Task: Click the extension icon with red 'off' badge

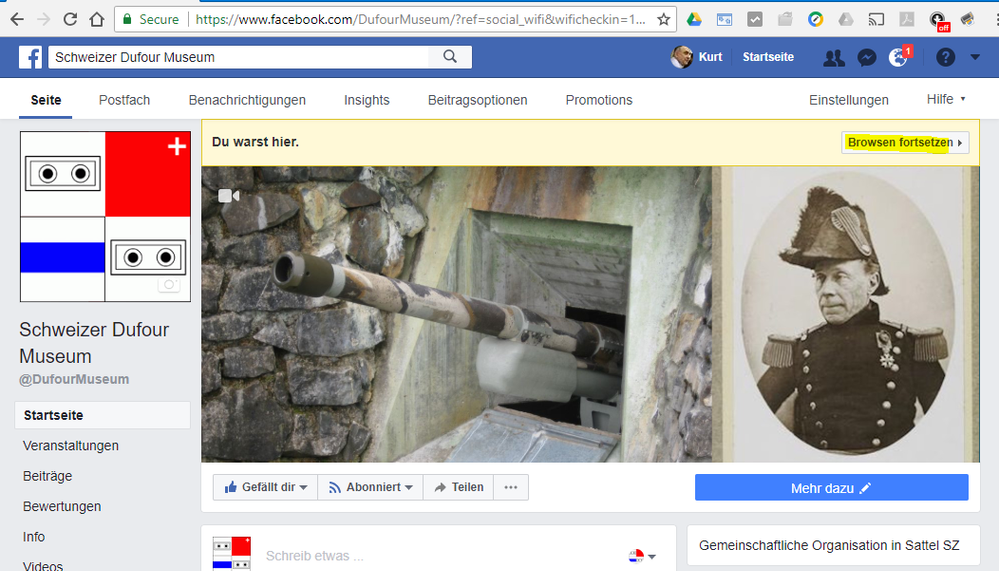Action: click(938, 20)
